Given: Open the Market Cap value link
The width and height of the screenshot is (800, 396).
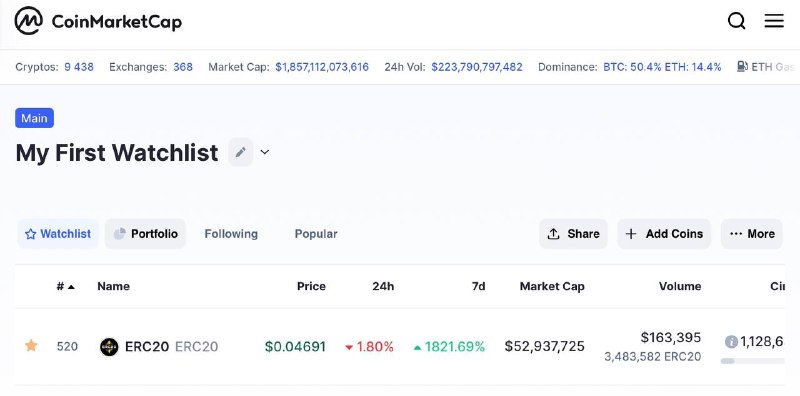Looking at the screenshot, I should pos(544,346).
